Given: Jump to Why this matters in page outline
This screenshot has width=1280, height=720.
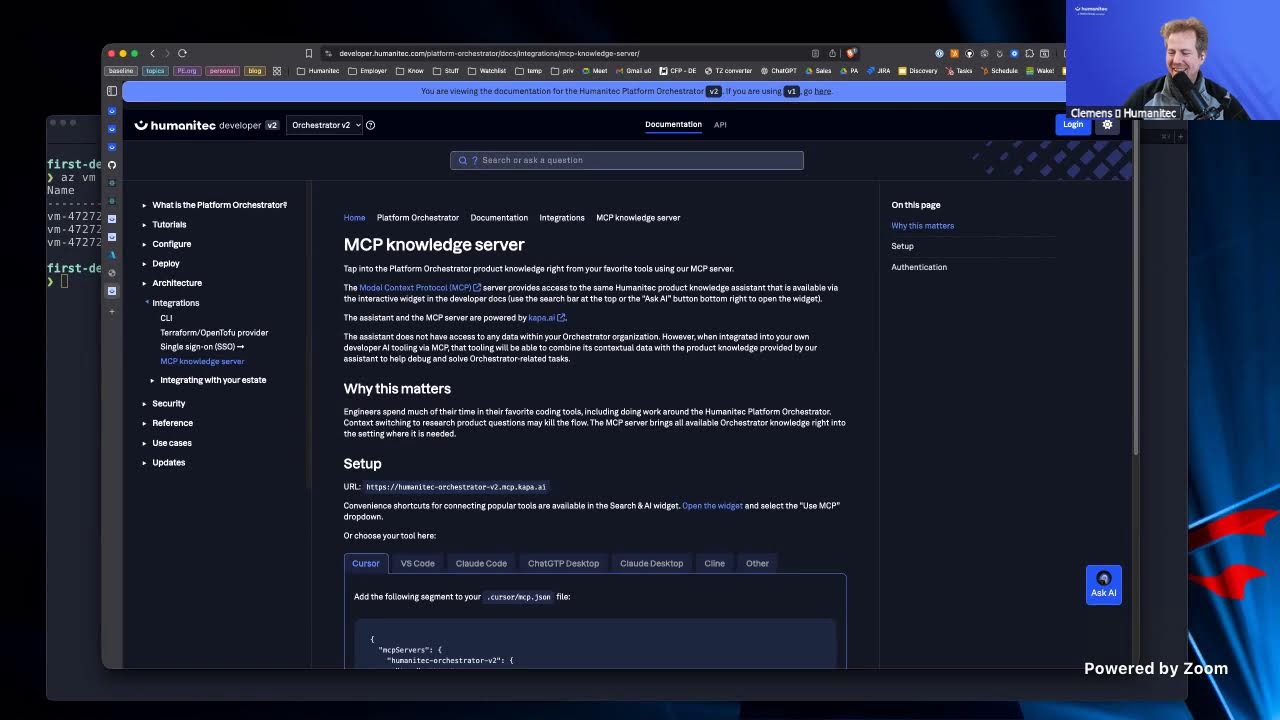Looking at the screenshot, I should pyautogui.click(x=922, y=226).
